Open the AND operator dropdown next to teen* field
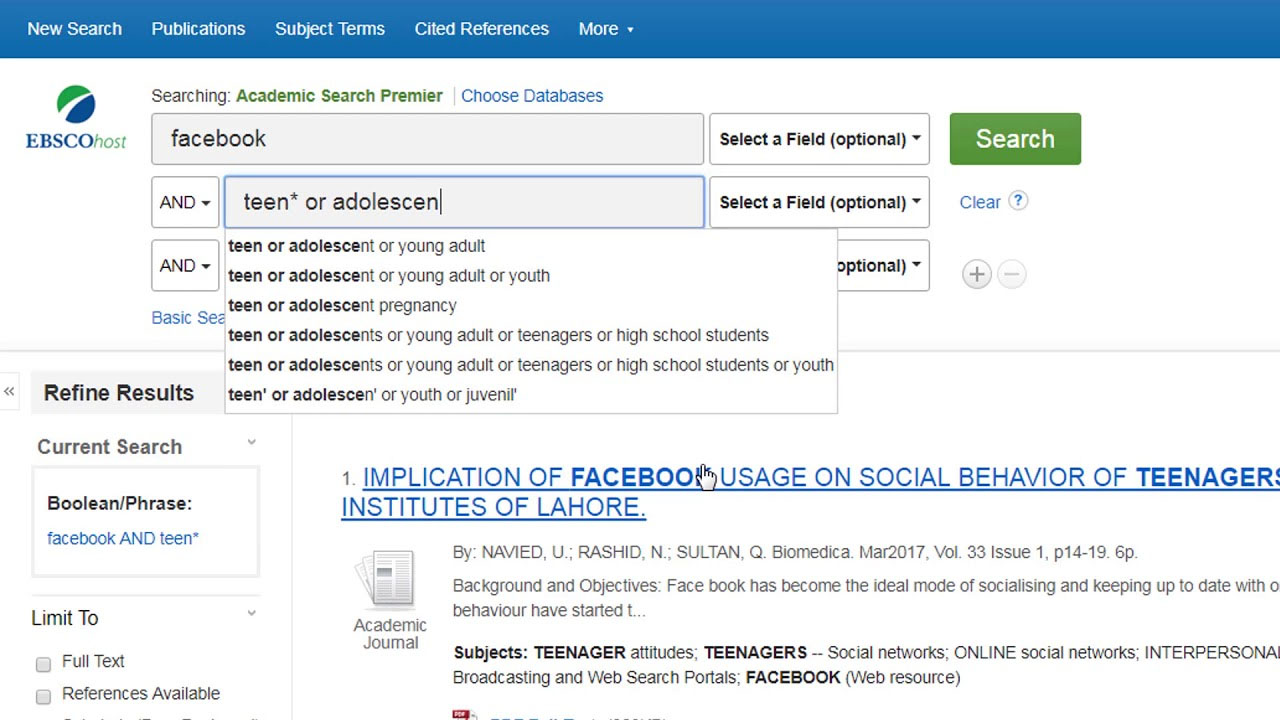The width and height of the screenshot is (1280, 720). [185, 202]
